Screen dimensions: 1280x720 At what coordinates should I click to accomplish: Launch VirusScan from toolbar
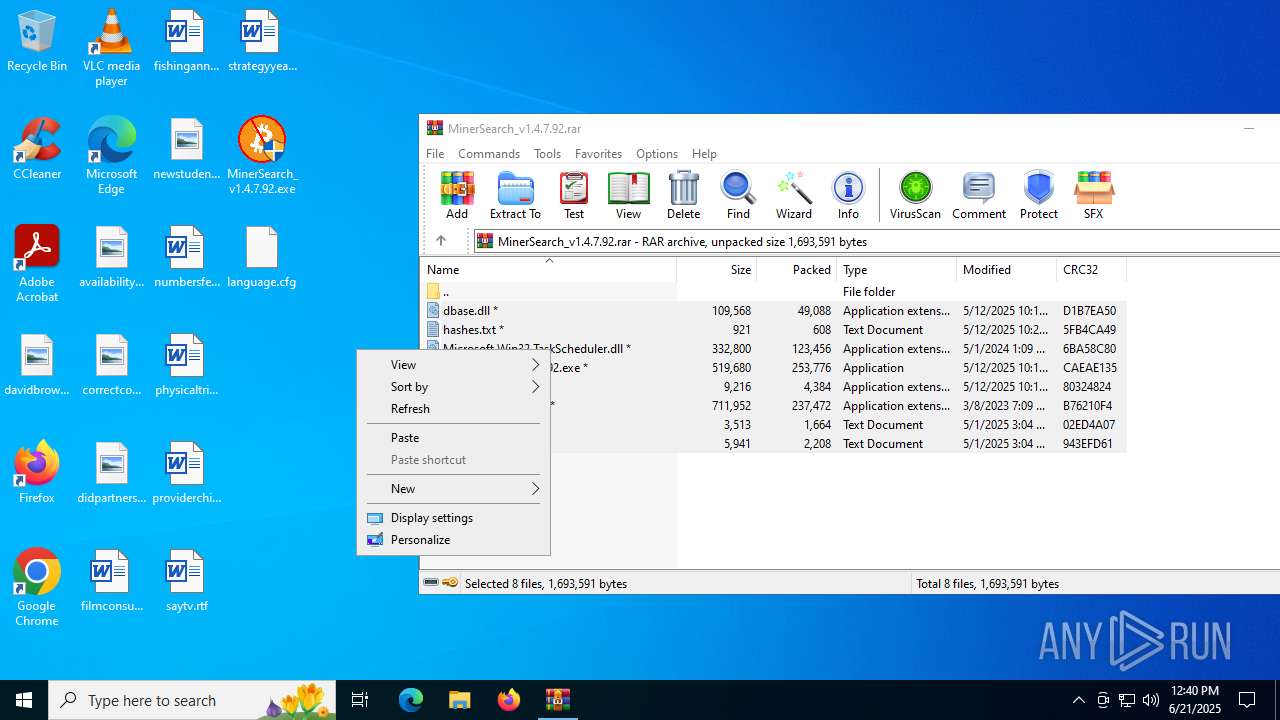click(x=915, y=195)
